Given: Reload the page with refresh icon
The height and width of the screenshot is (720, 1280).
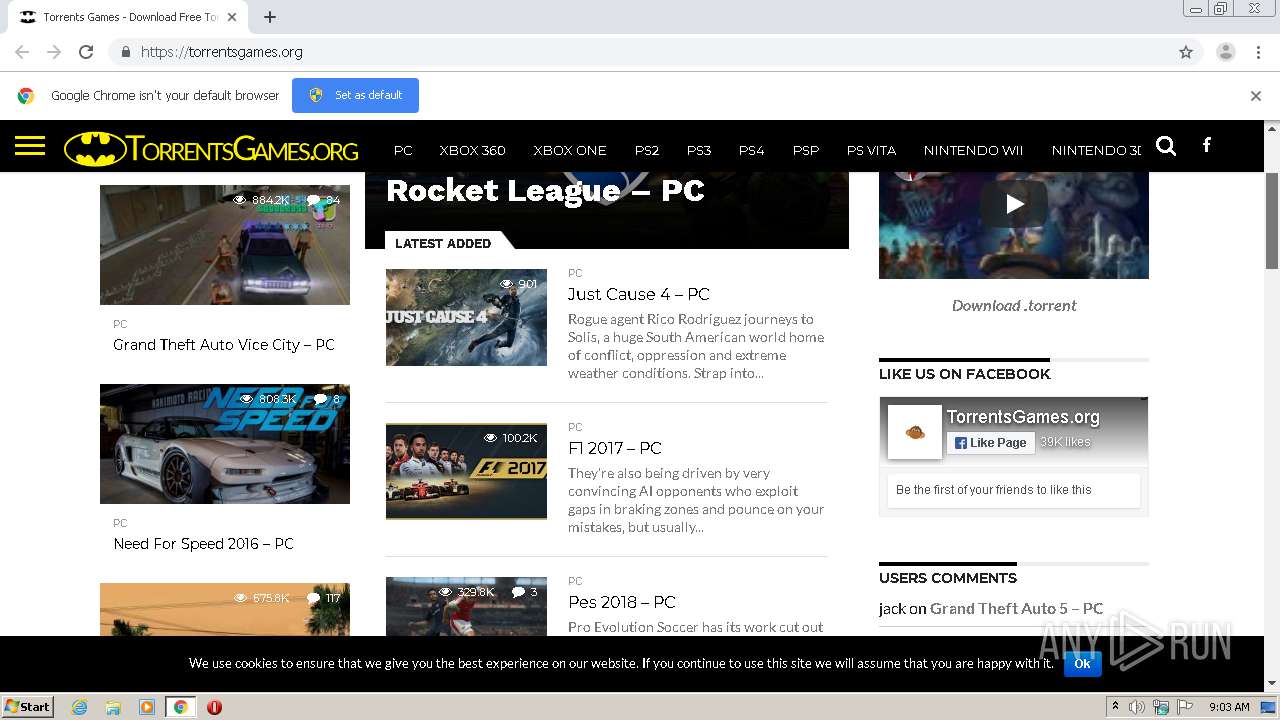Looking at the screenshot, I should [86, 52].
